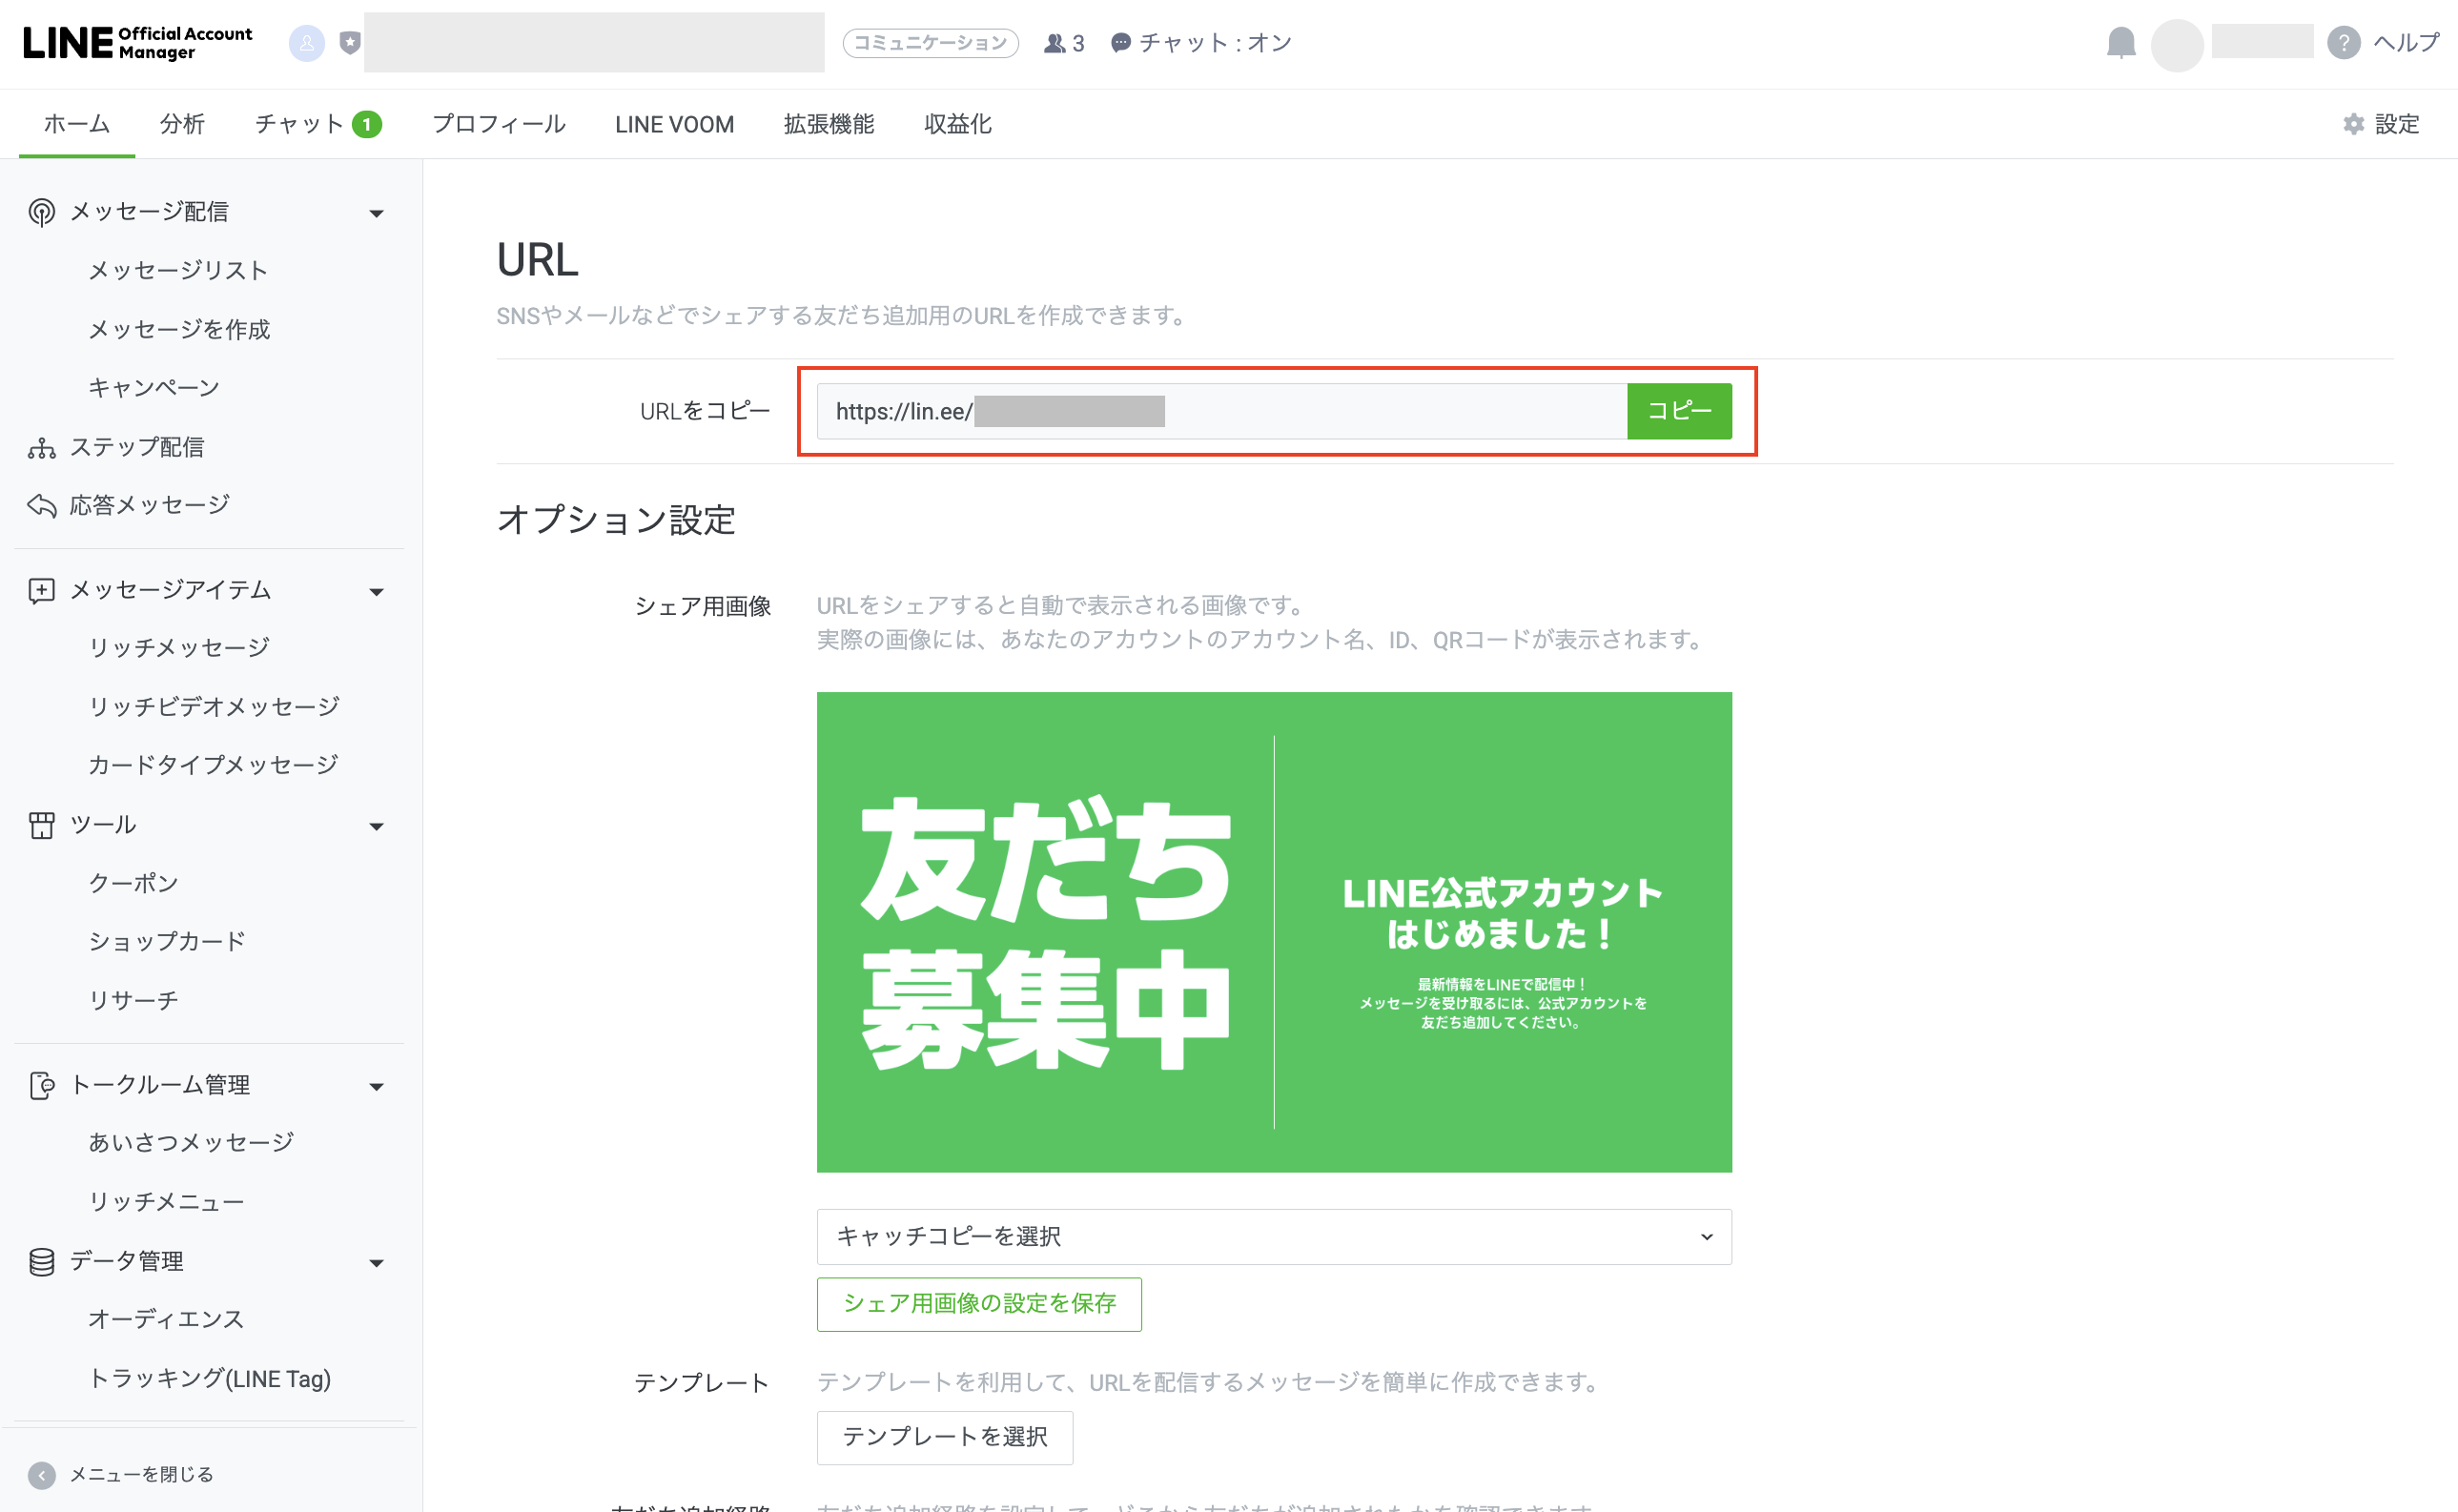Screen dimensions: 2458x1512
Task: Open リサーチ in the sidebar
Action: (x=133, y=1000)
